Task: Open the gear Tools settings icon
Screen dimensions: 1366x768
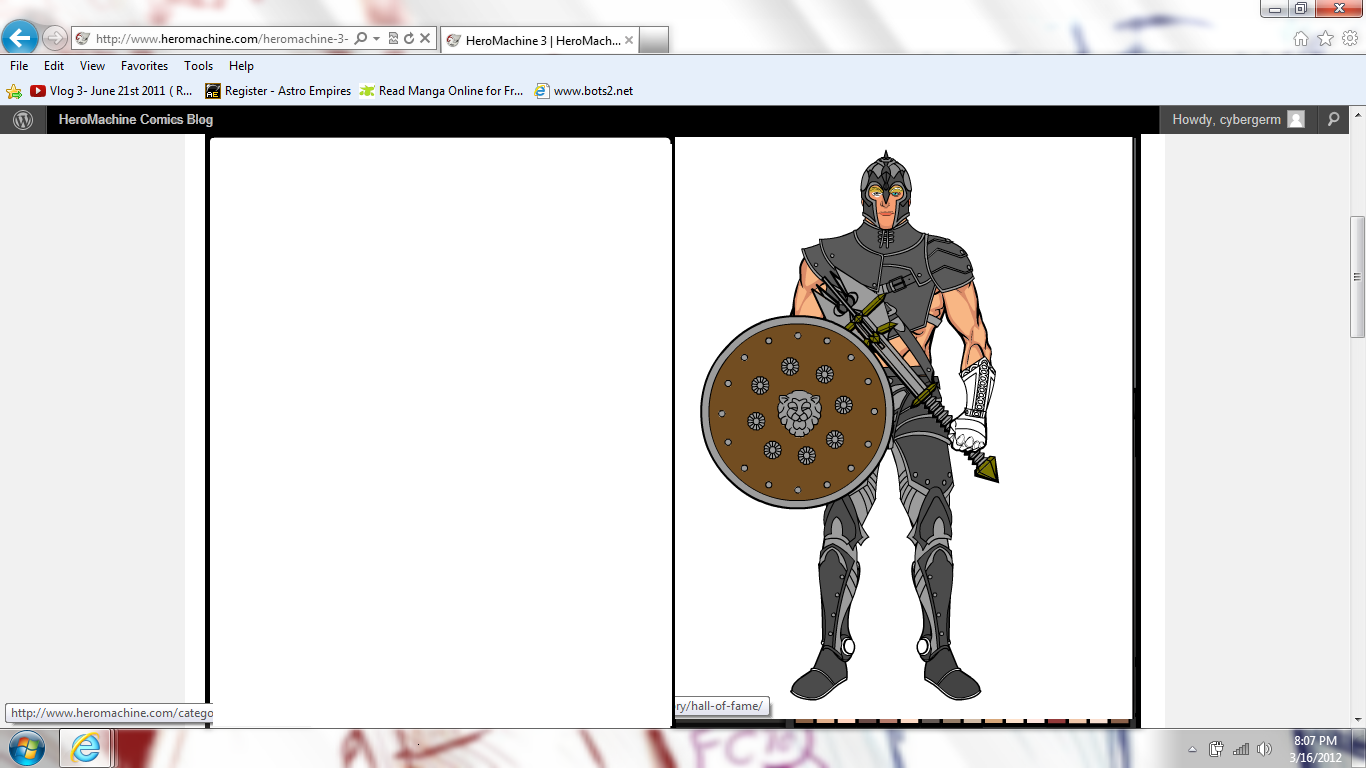Action: [x=1349, y=39]
